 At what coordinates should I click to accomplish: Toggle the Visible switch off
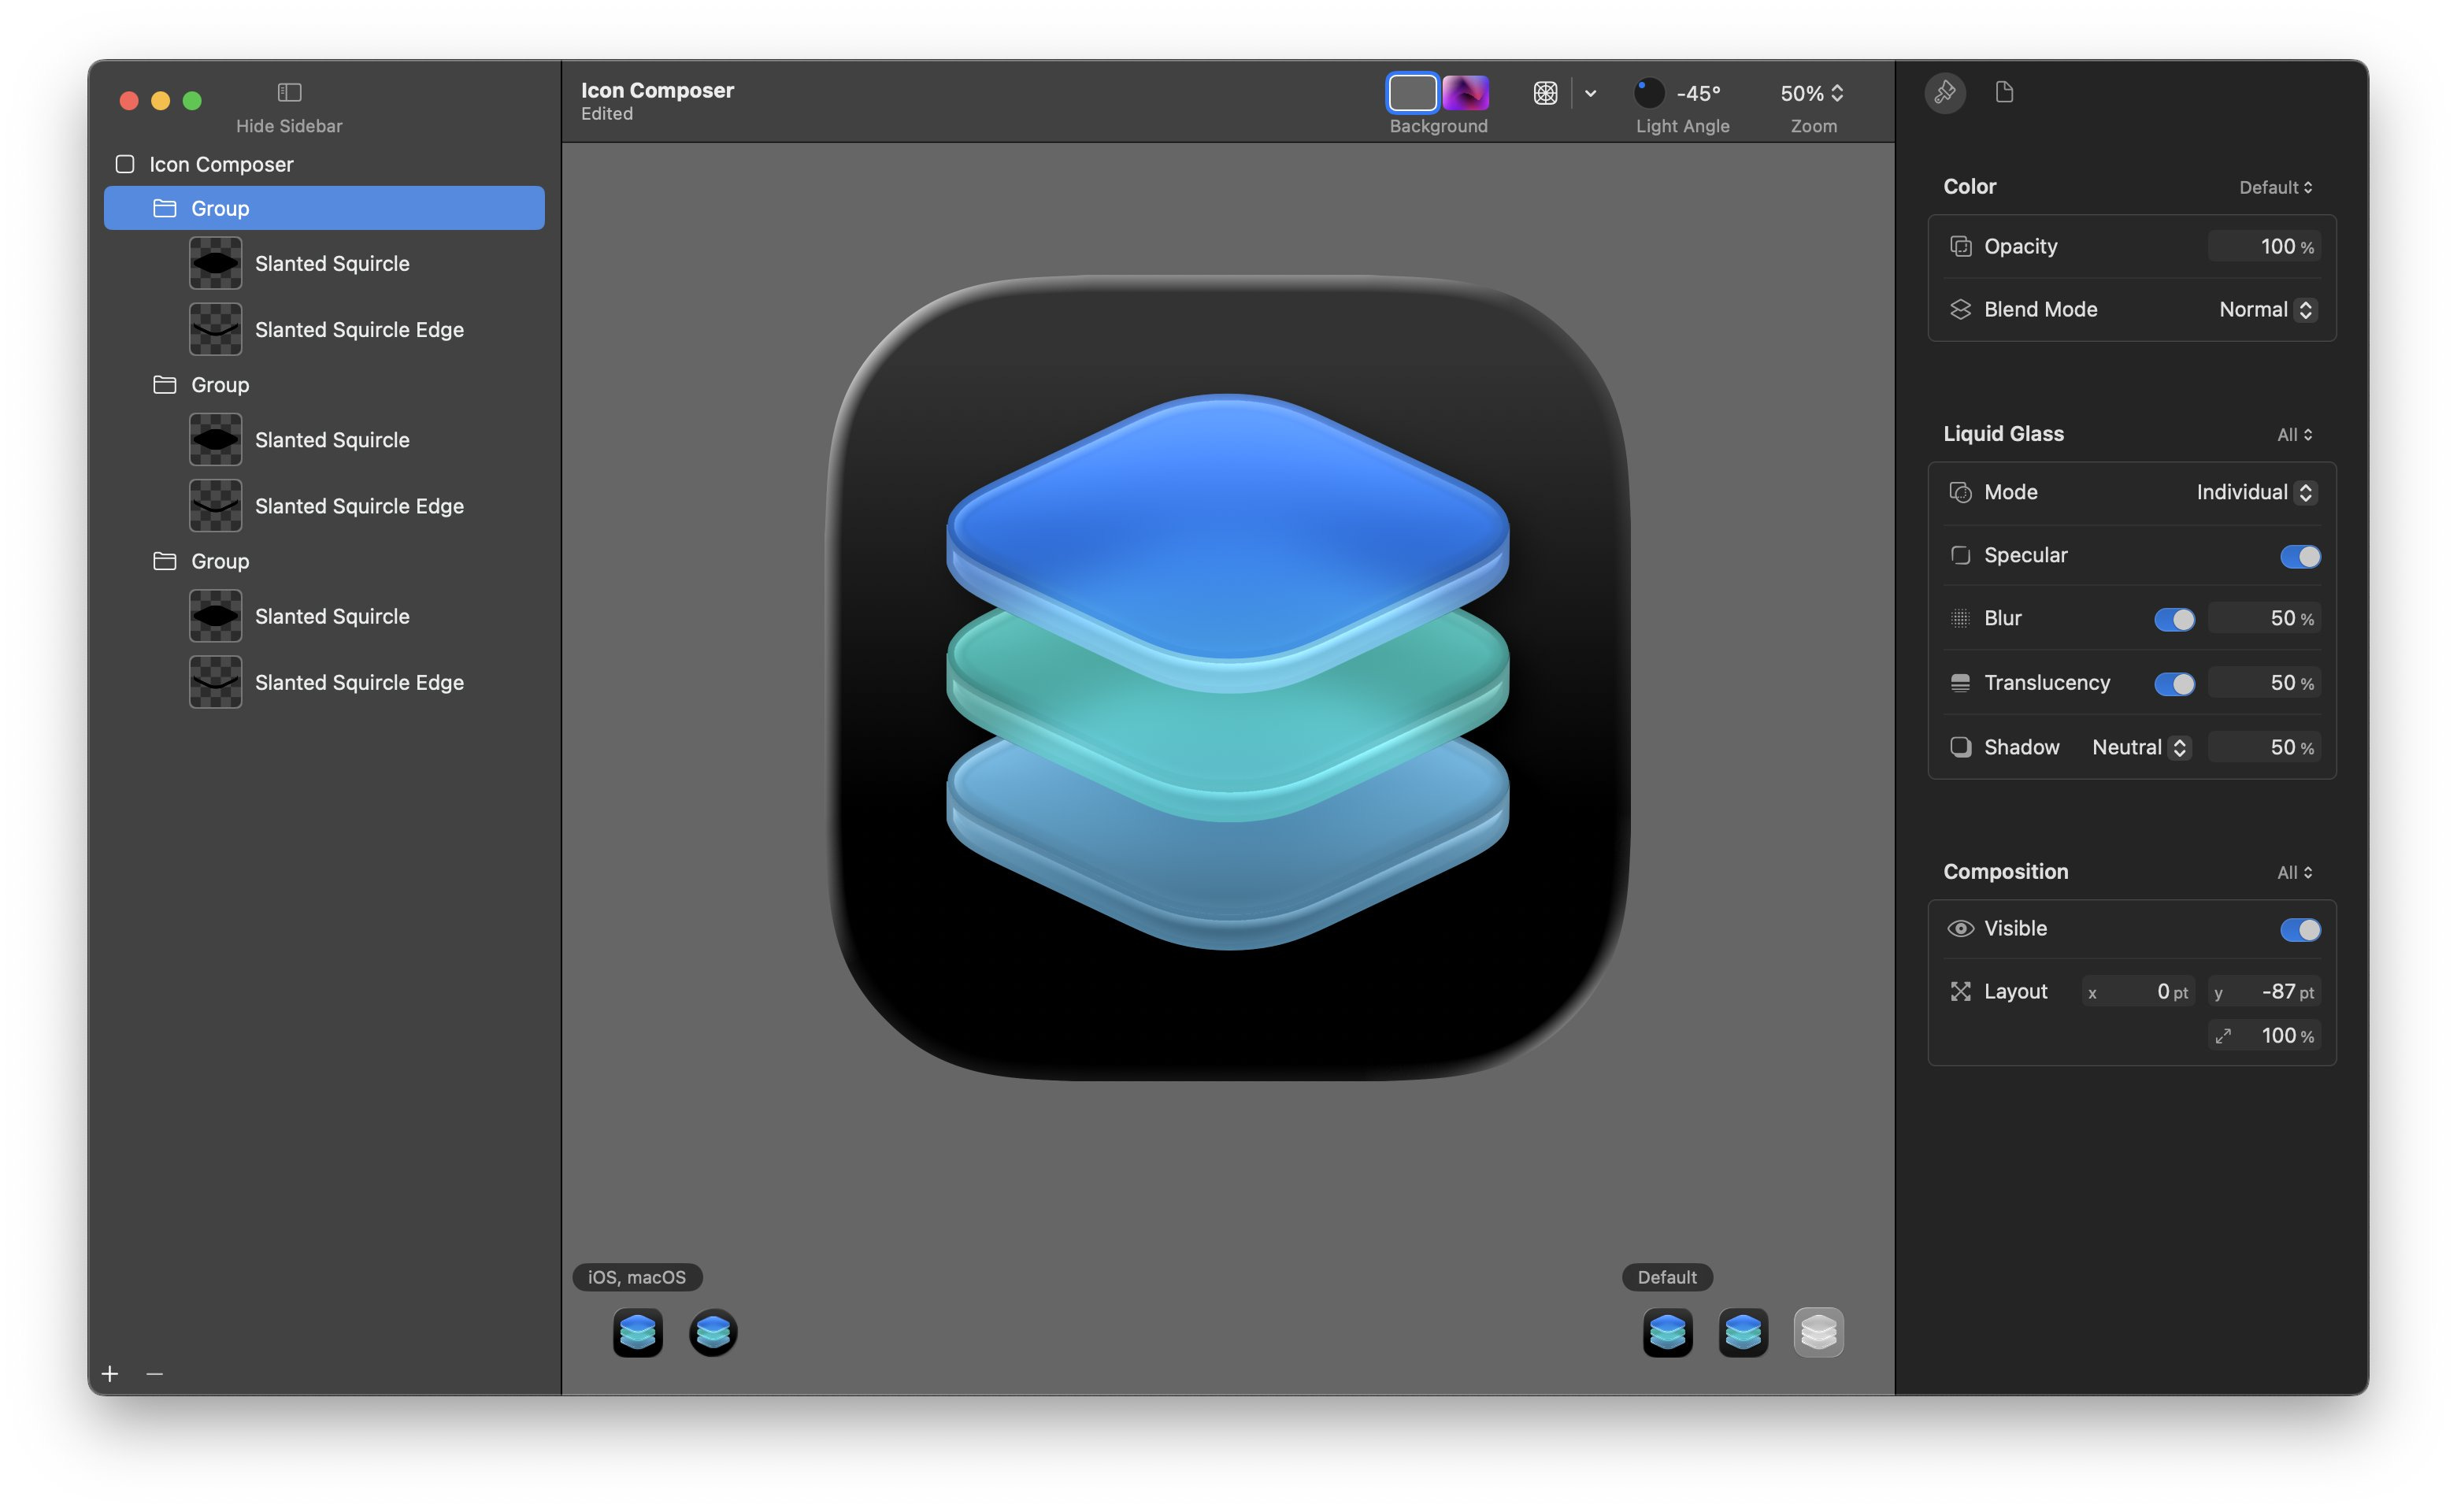pos(2299,929)
